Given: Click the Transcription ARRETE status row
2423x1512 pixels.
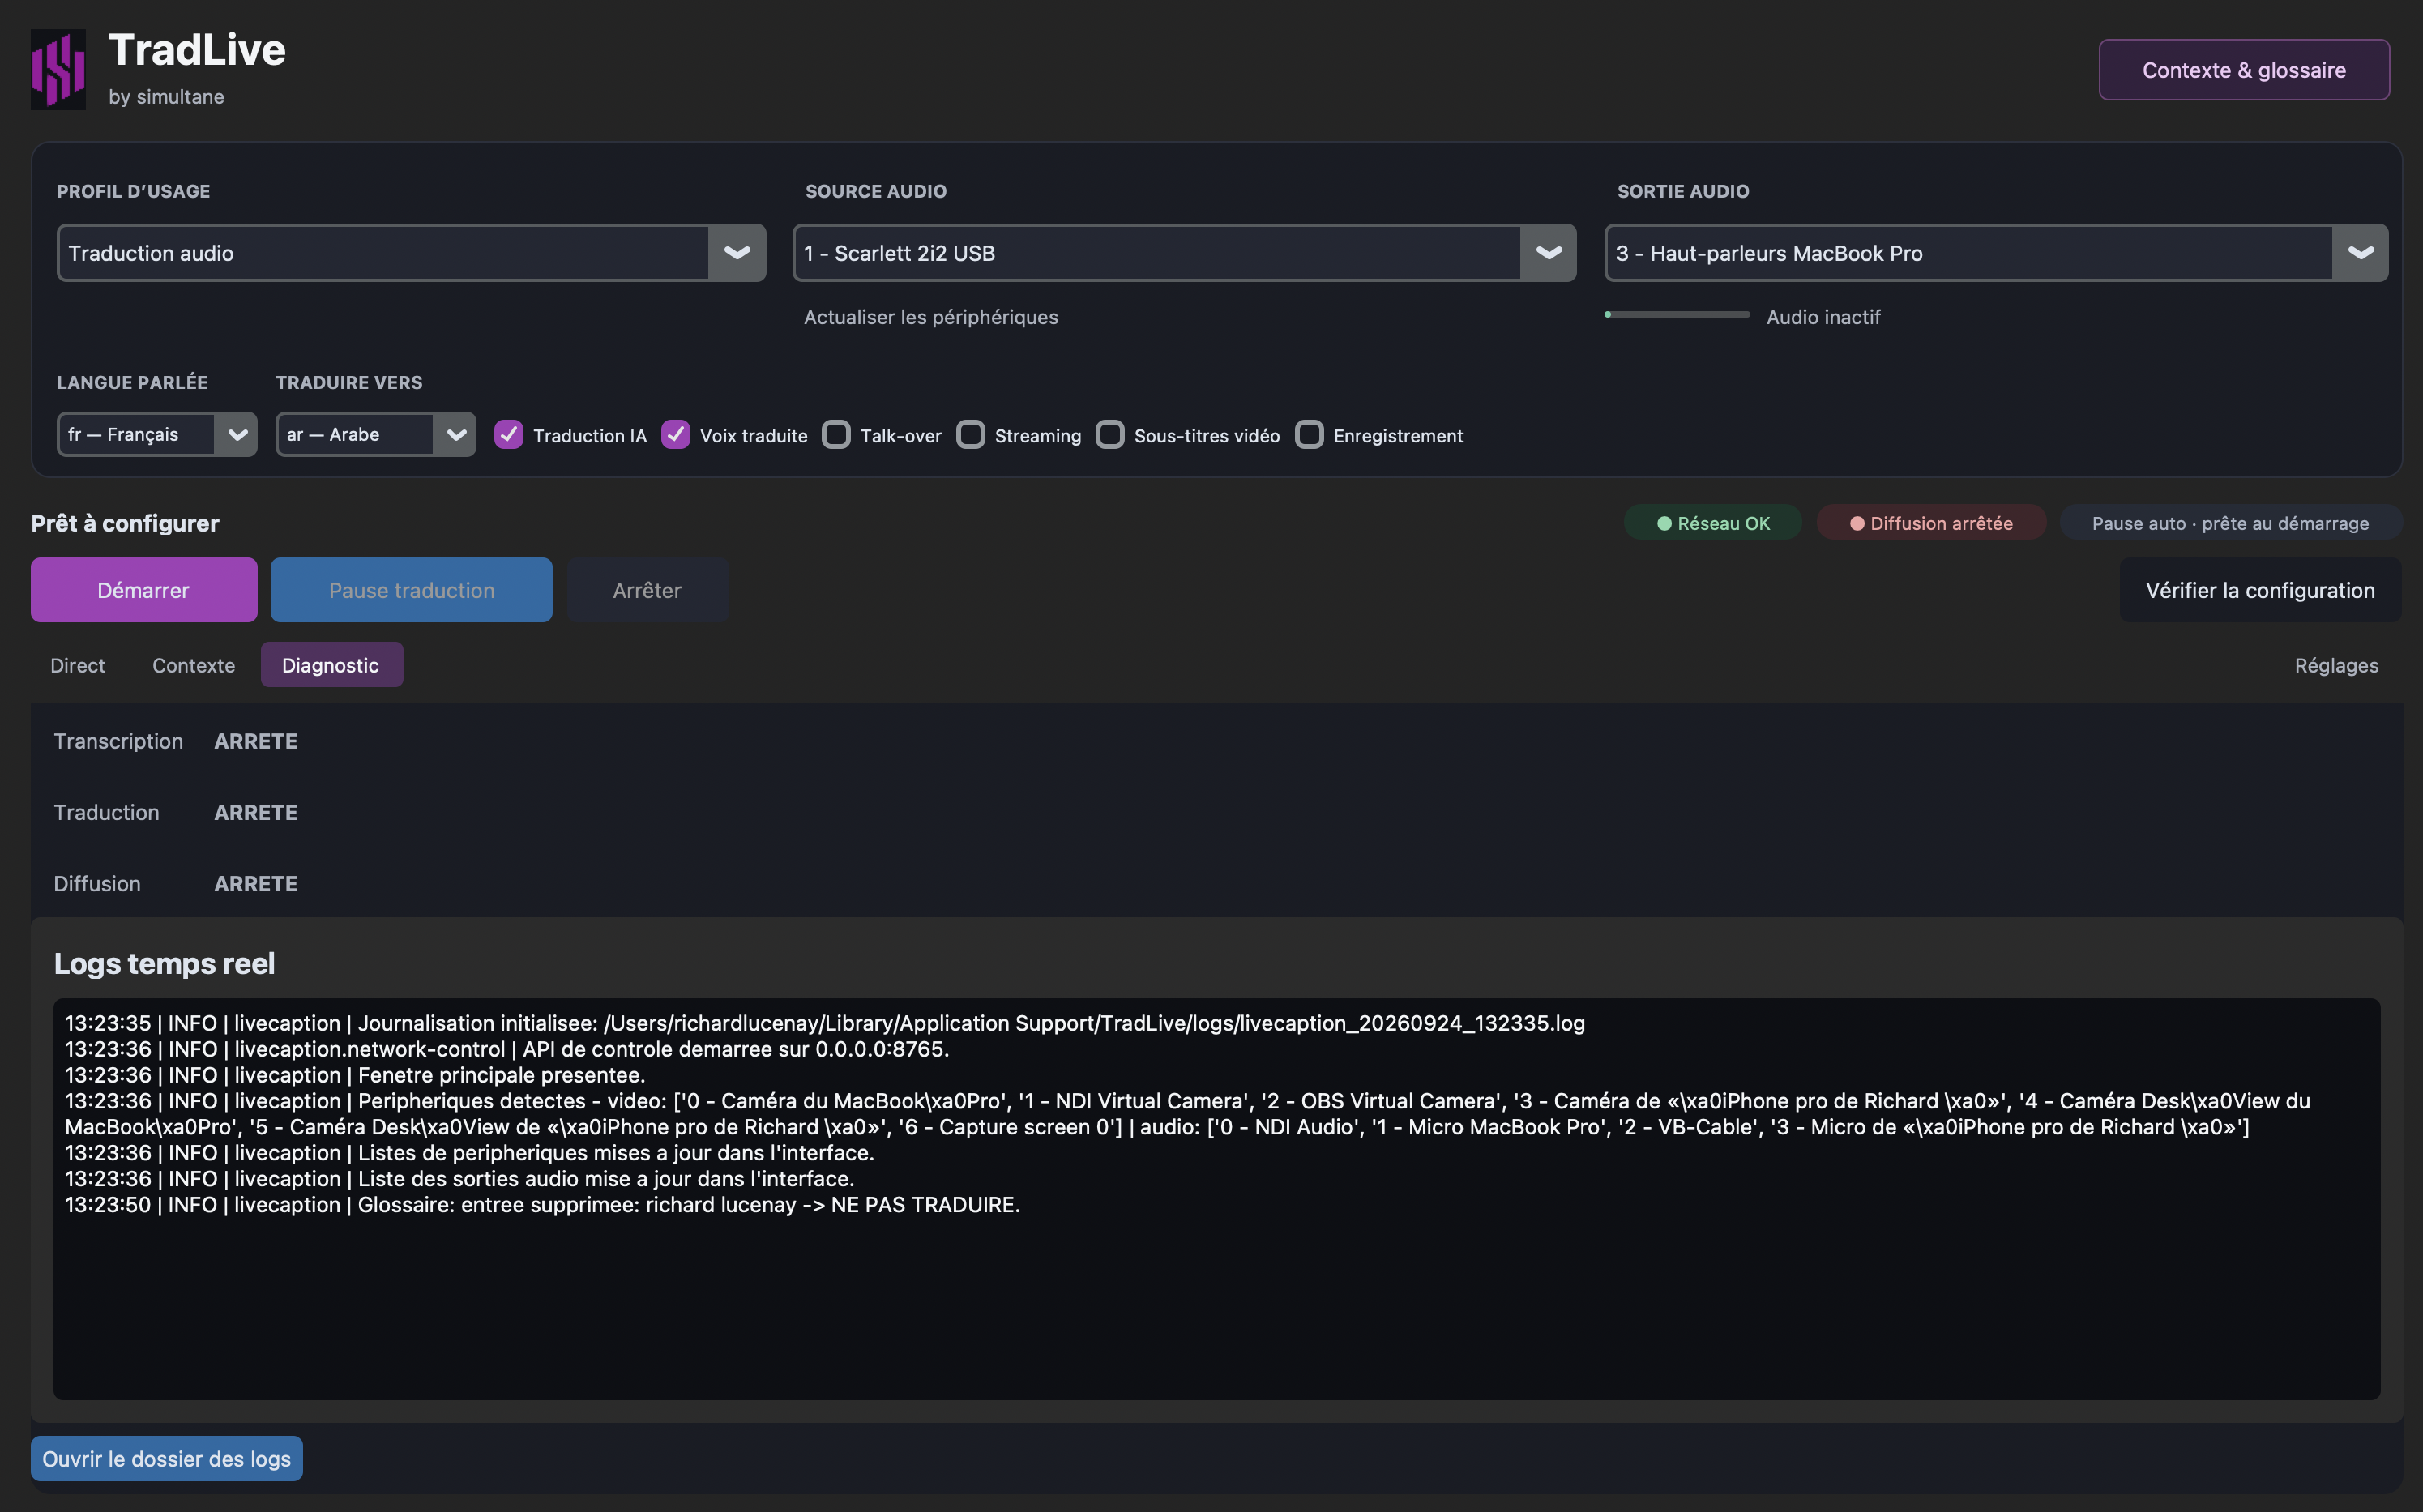Looking at the screenshot, I should (x=176, y=741).
